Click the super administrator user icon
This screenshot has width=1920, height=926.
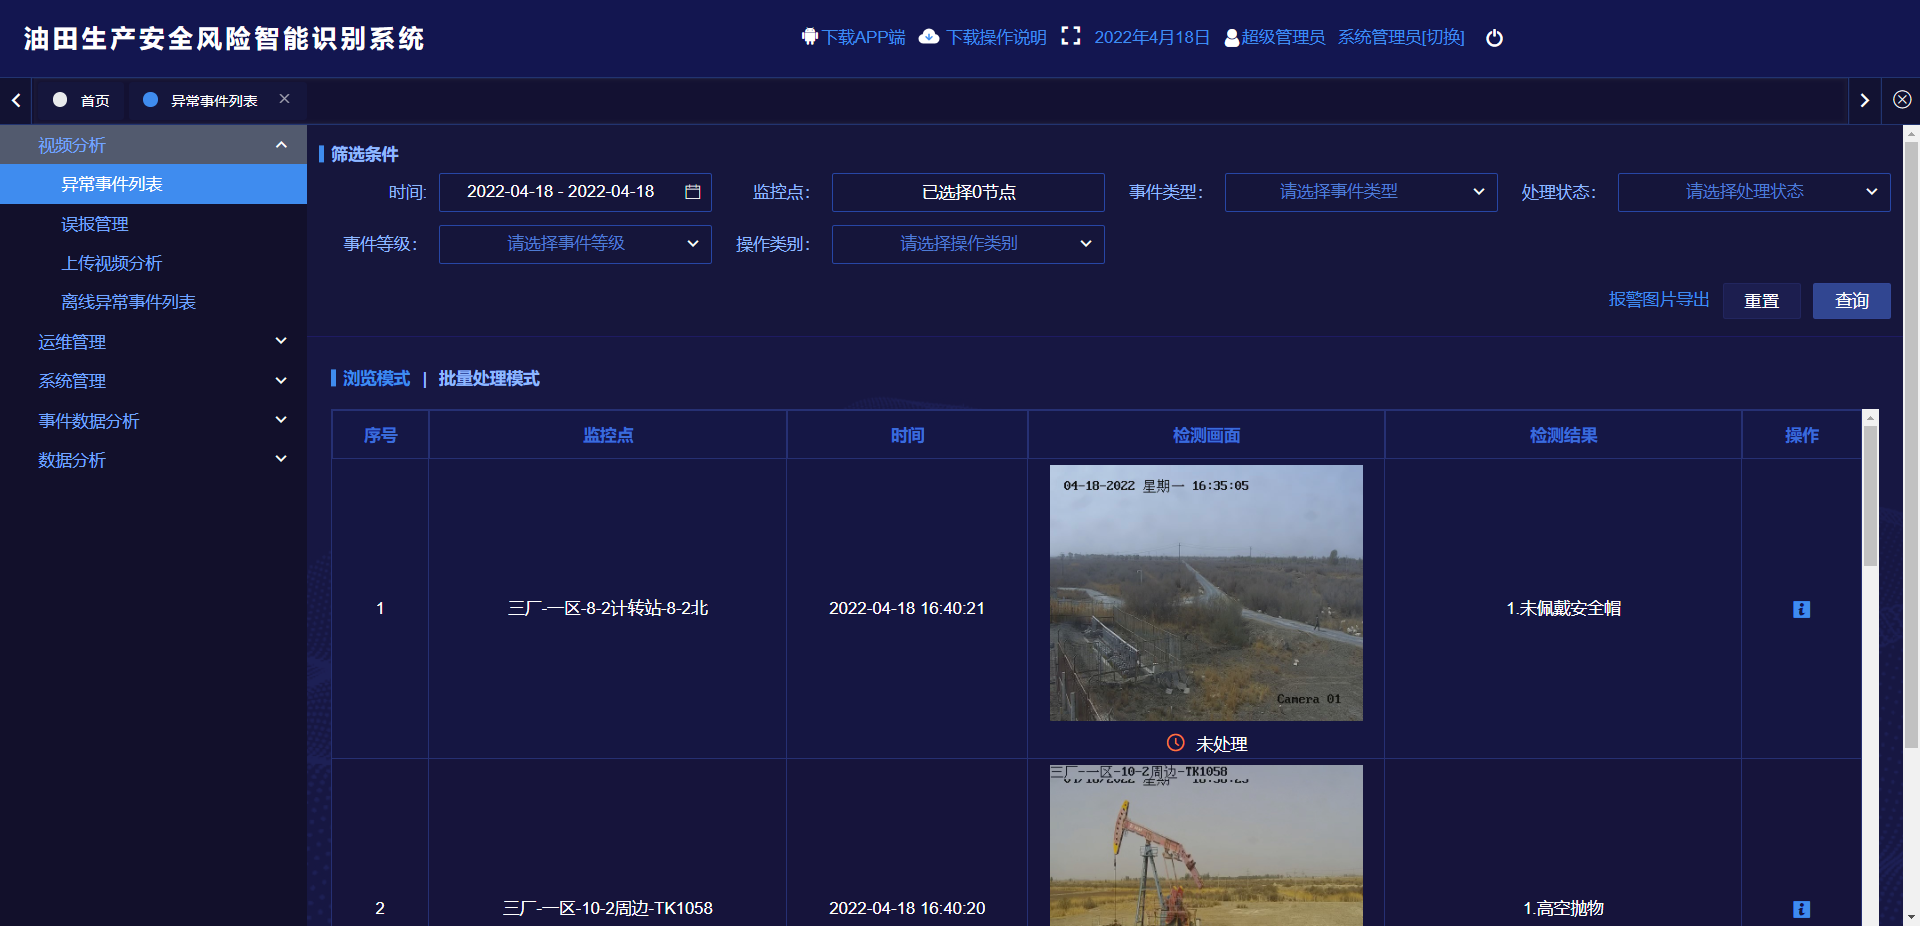click(x=1232, y=38)
